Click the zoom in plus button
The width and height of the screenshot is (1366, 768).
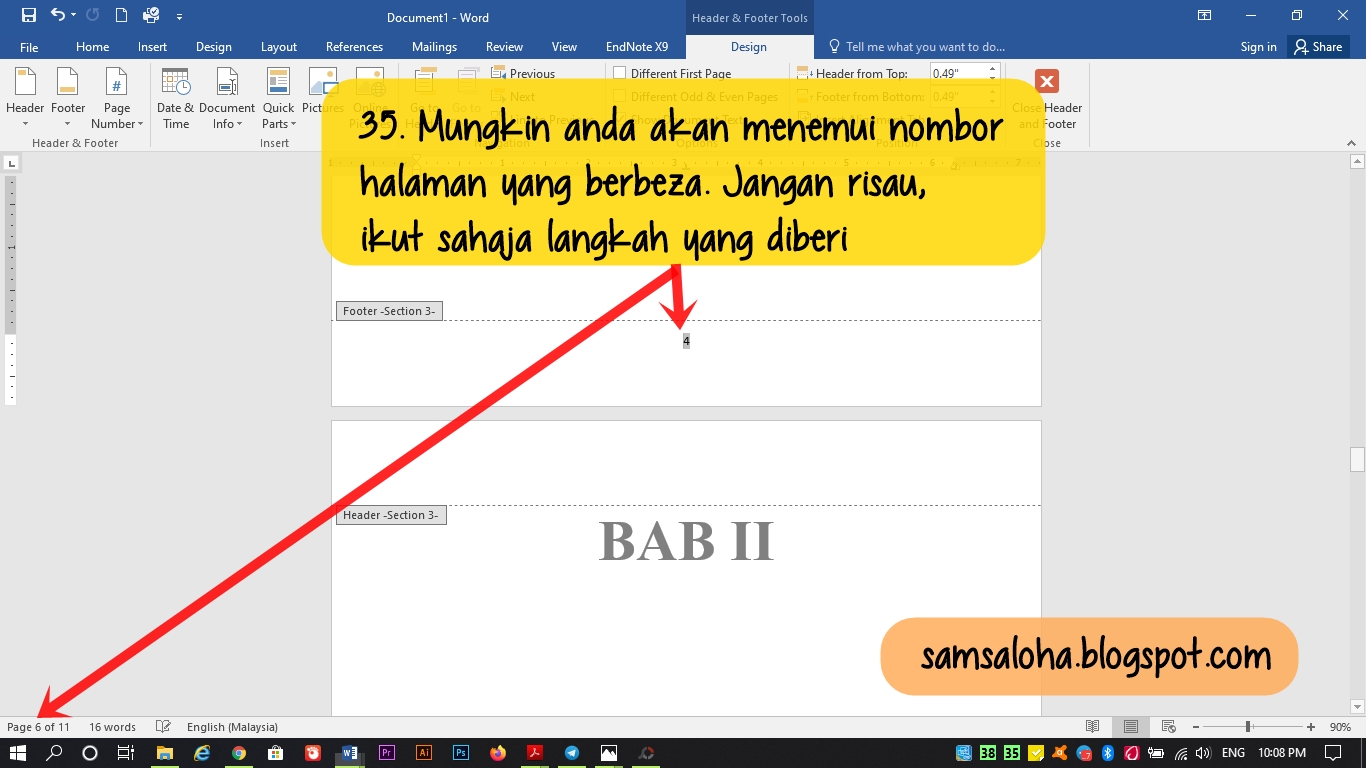click(x=1310, y=727)
